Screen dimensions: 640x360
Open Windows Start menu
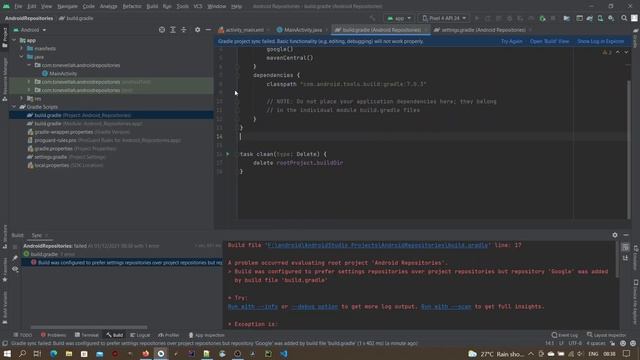(x=7, y=354)
